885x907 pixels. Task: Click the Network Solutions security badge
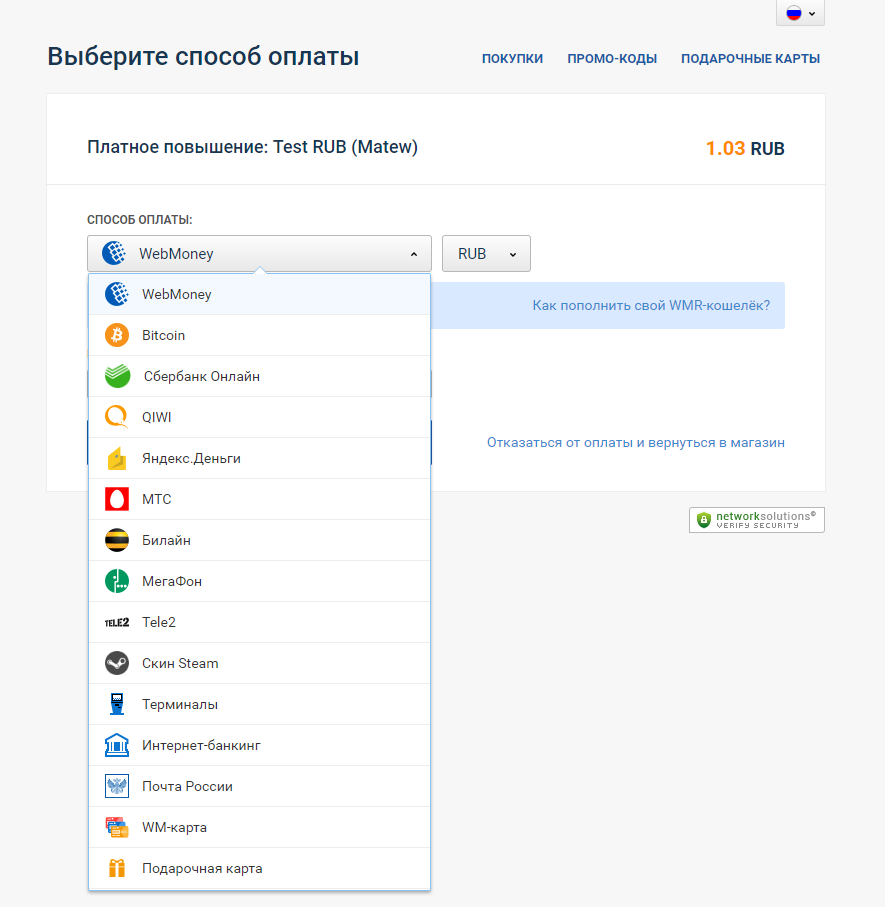[x=757, y=520]
